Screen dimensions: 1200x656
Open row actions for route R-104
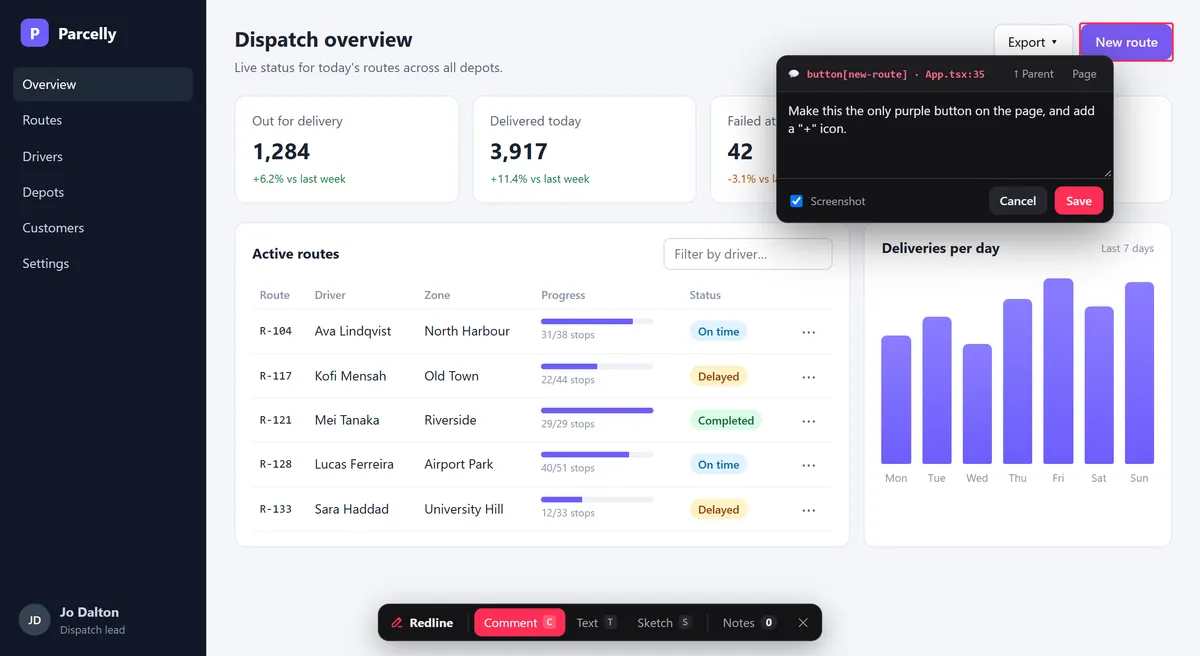click(809, 332)
